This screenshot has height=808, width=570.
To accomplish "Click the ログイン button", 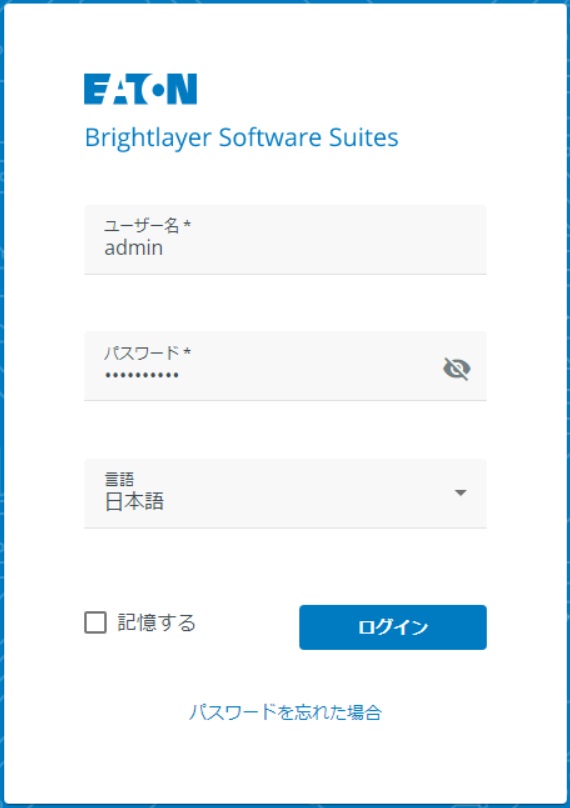I will pos(393,627).
